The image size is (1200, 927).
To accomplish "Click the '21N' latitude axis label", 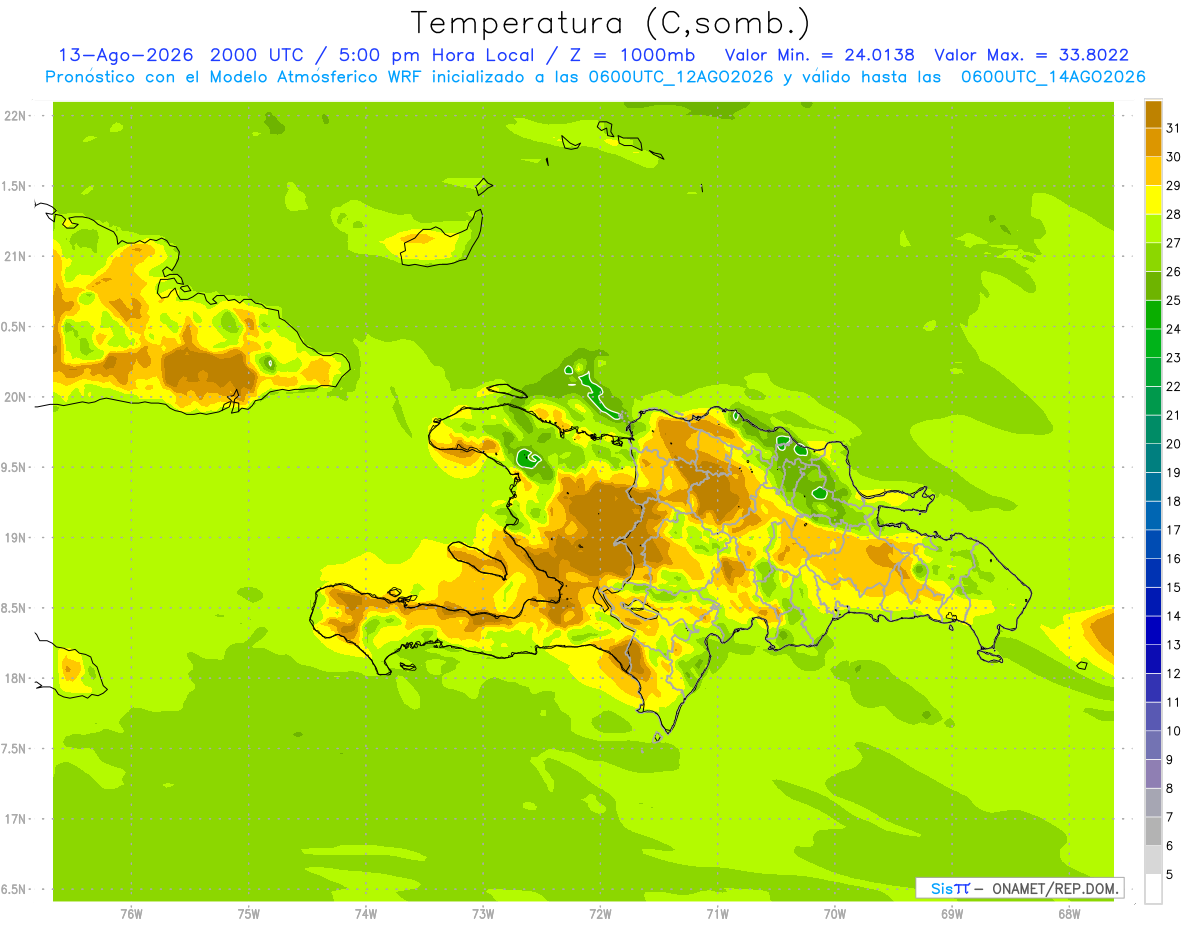I will 16,256.
